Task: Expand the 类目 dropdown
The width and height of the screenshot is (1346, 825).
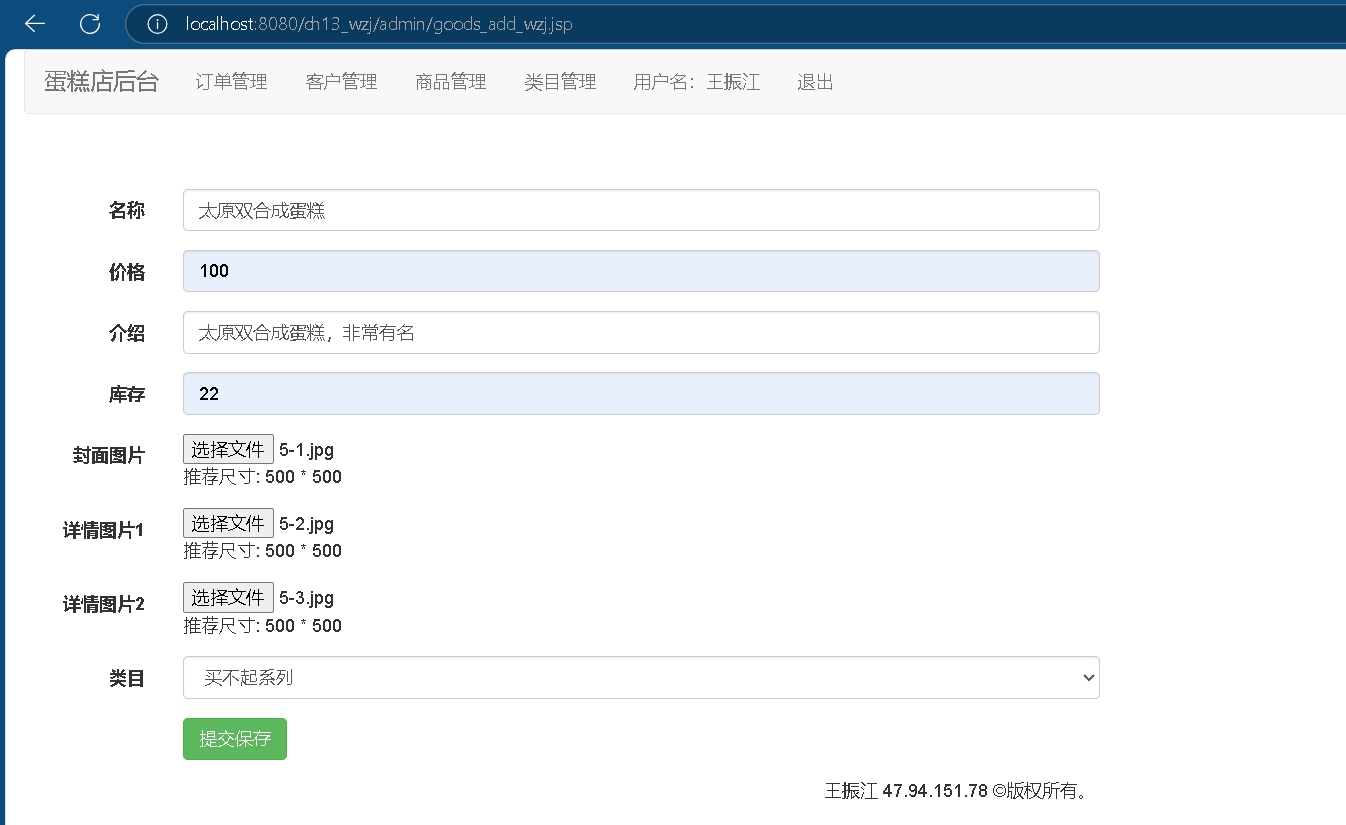Action: [640, 678]
